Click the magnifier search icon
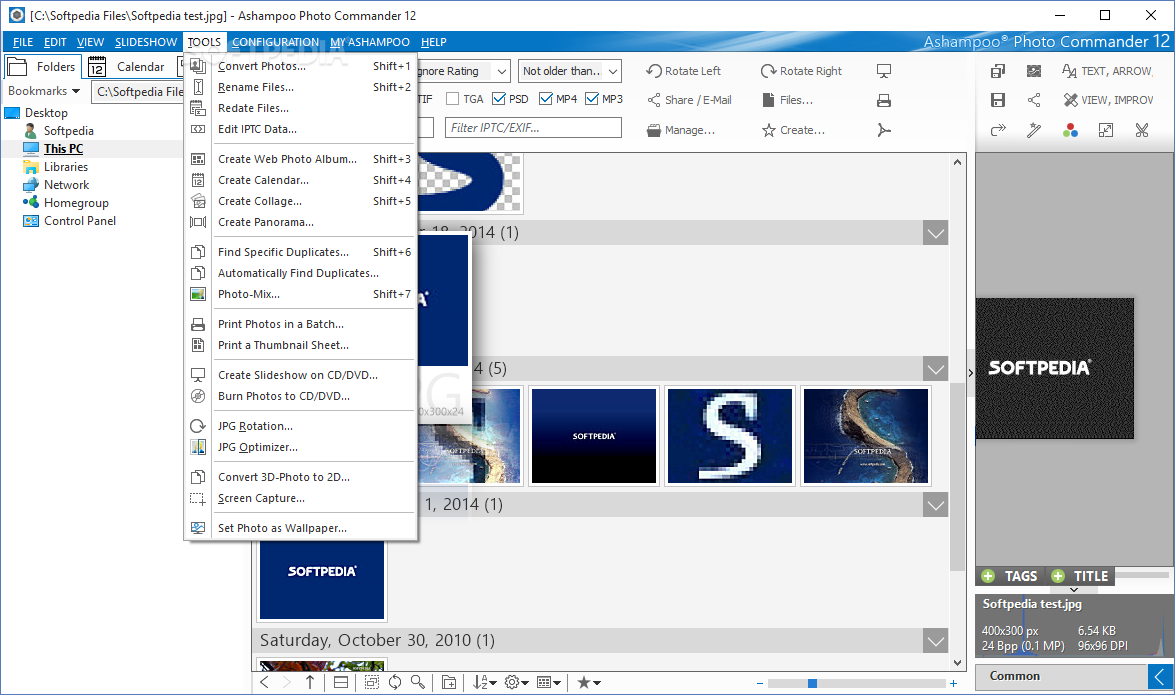 pos(418,682)
